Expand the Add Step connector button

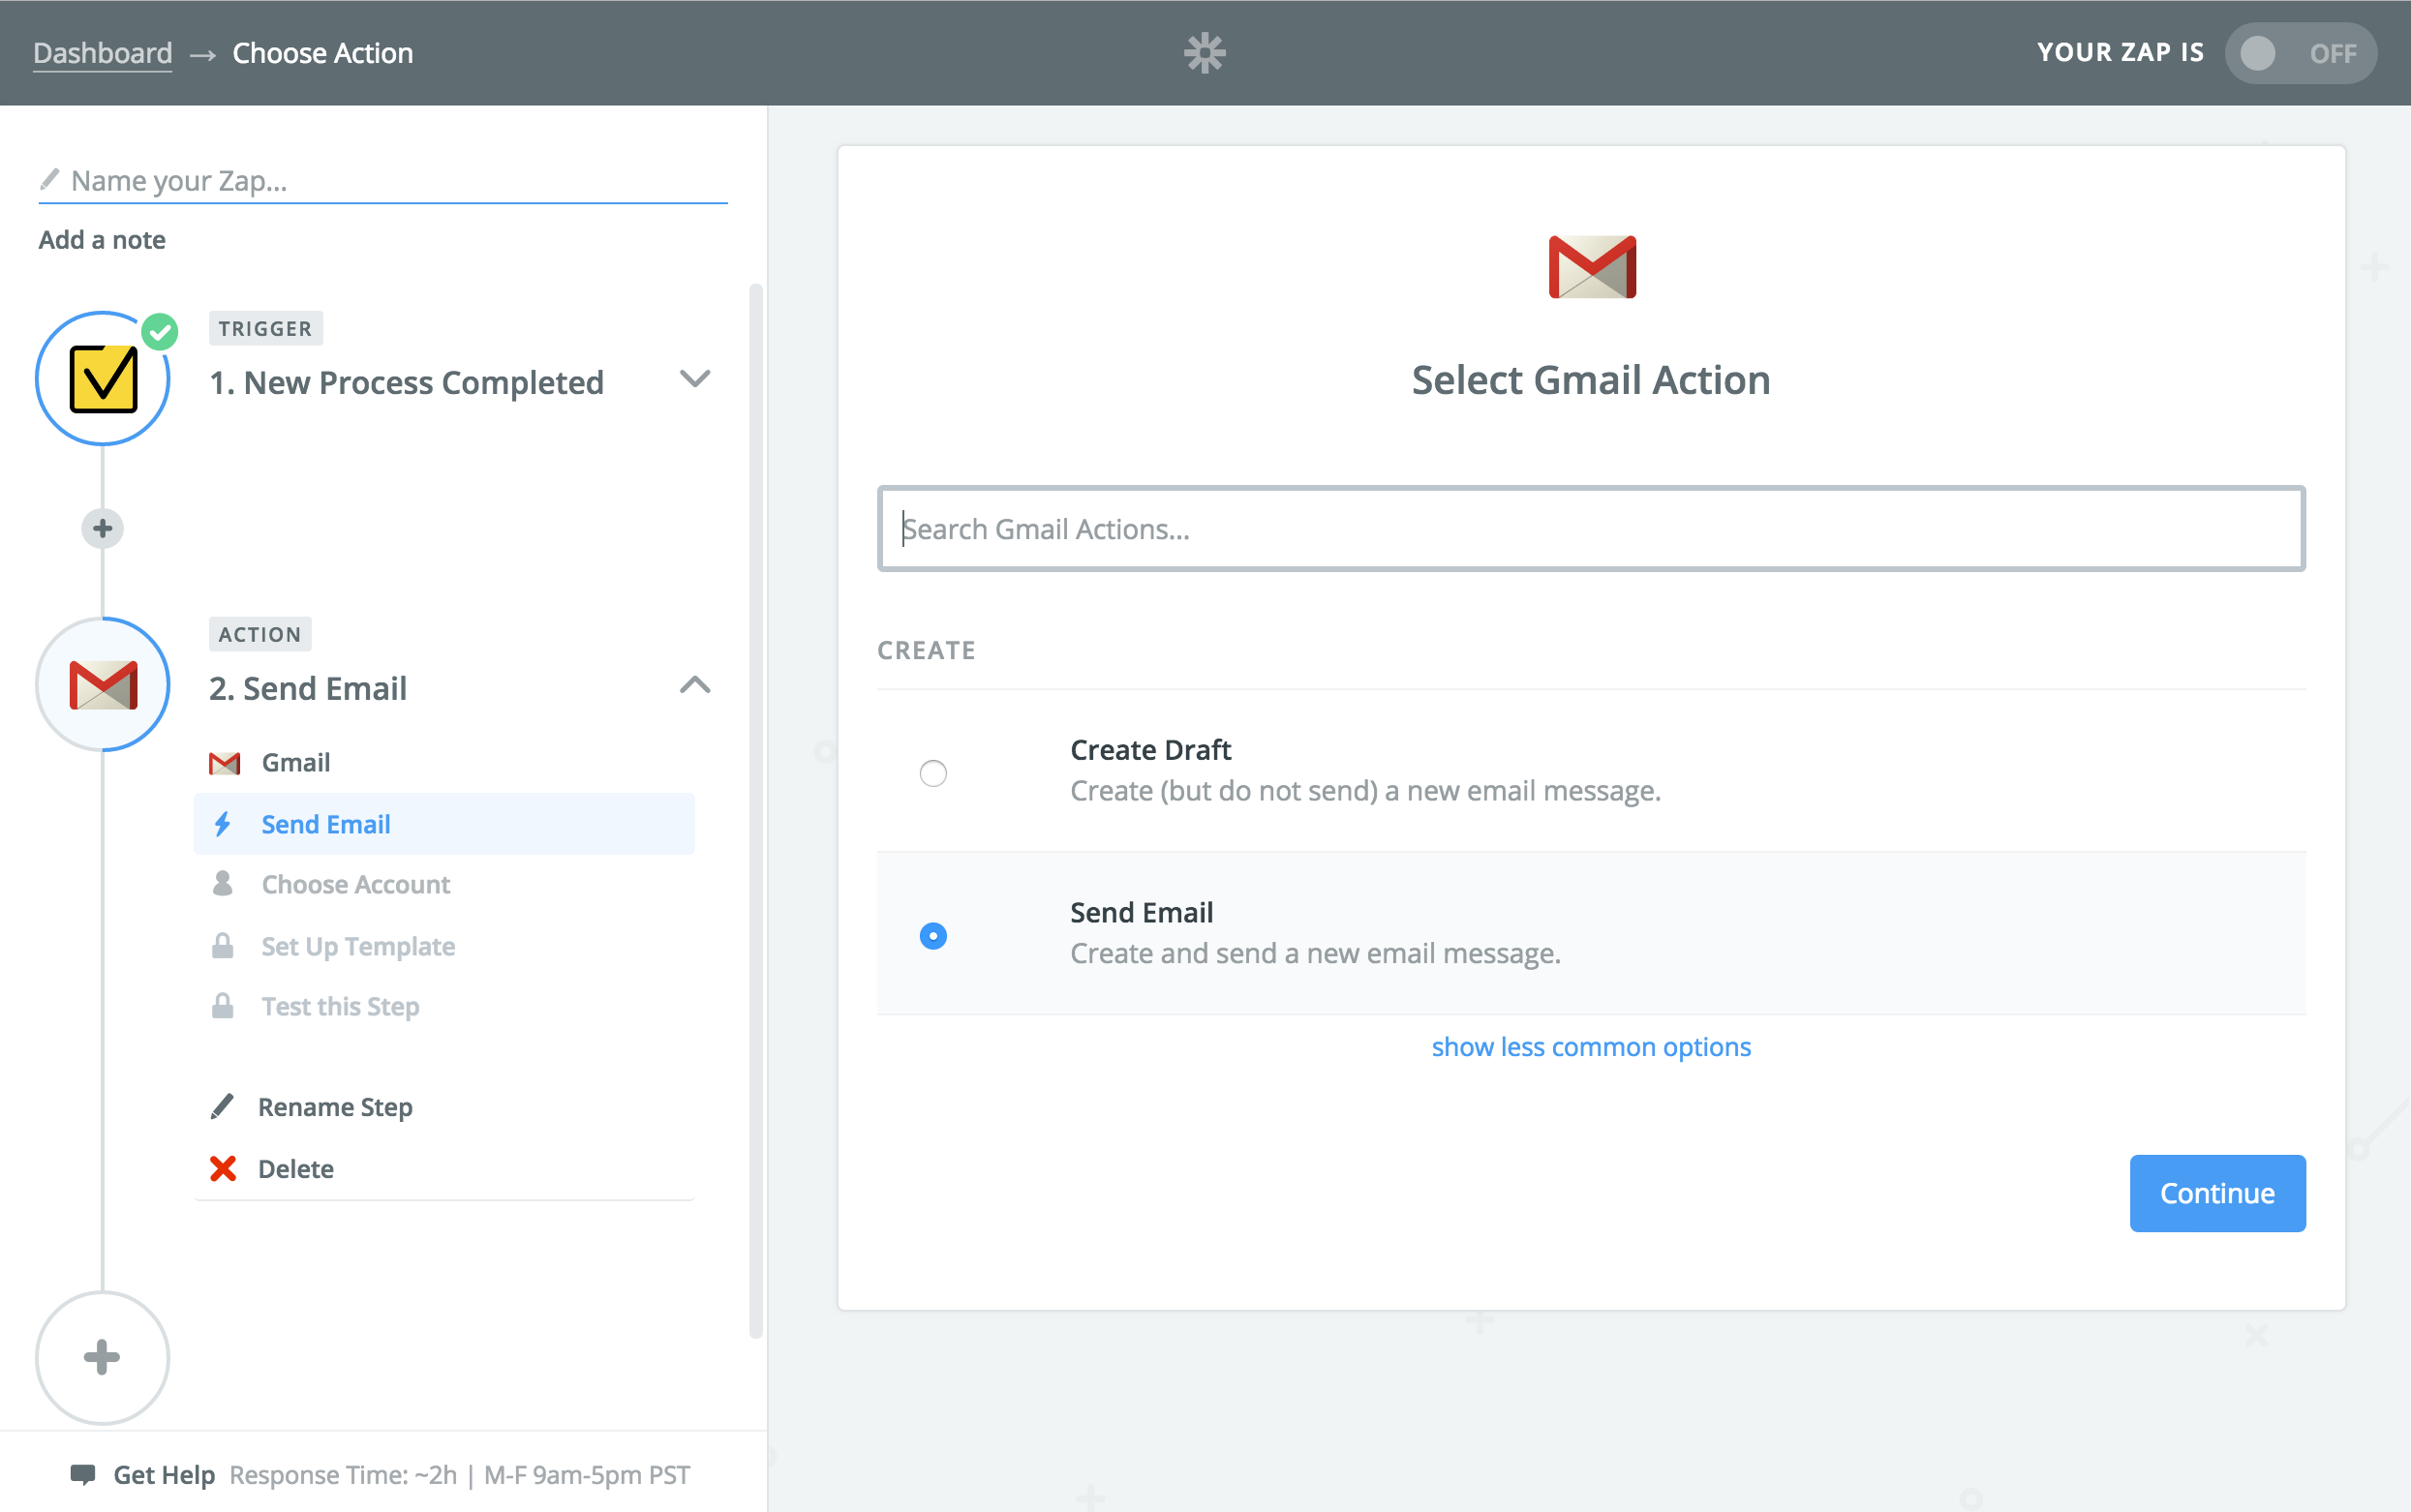pyautogui.click(x=101, y=528)
